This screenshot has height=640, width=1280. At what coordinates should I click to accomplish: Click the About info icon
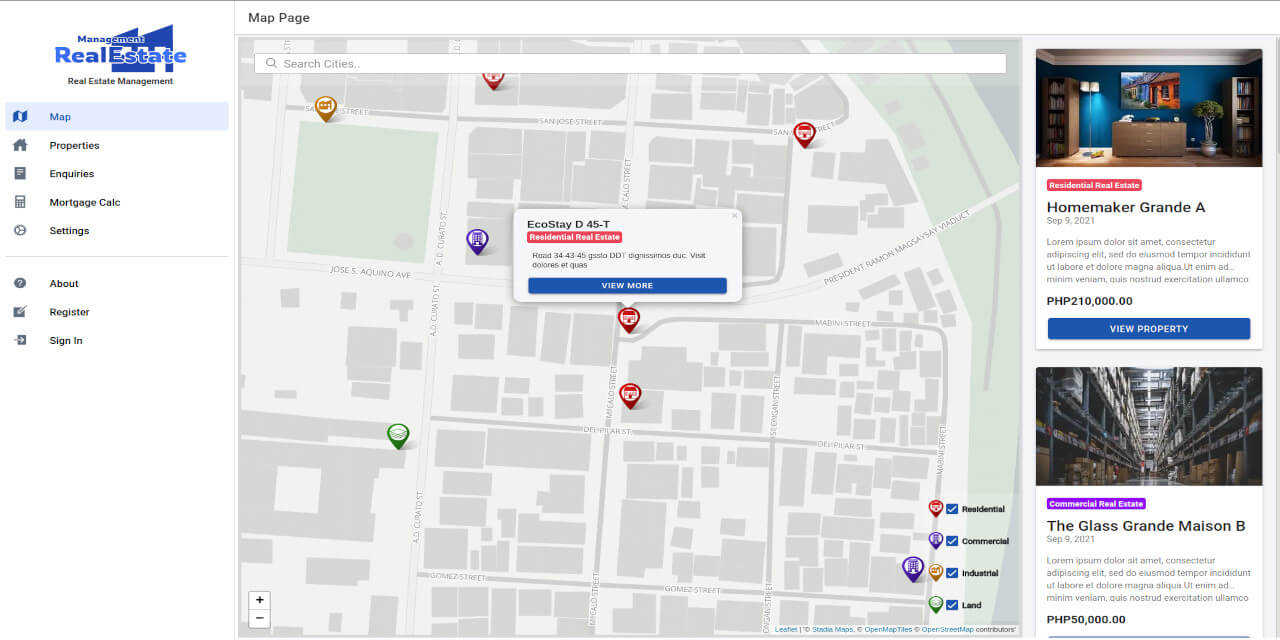20,283
